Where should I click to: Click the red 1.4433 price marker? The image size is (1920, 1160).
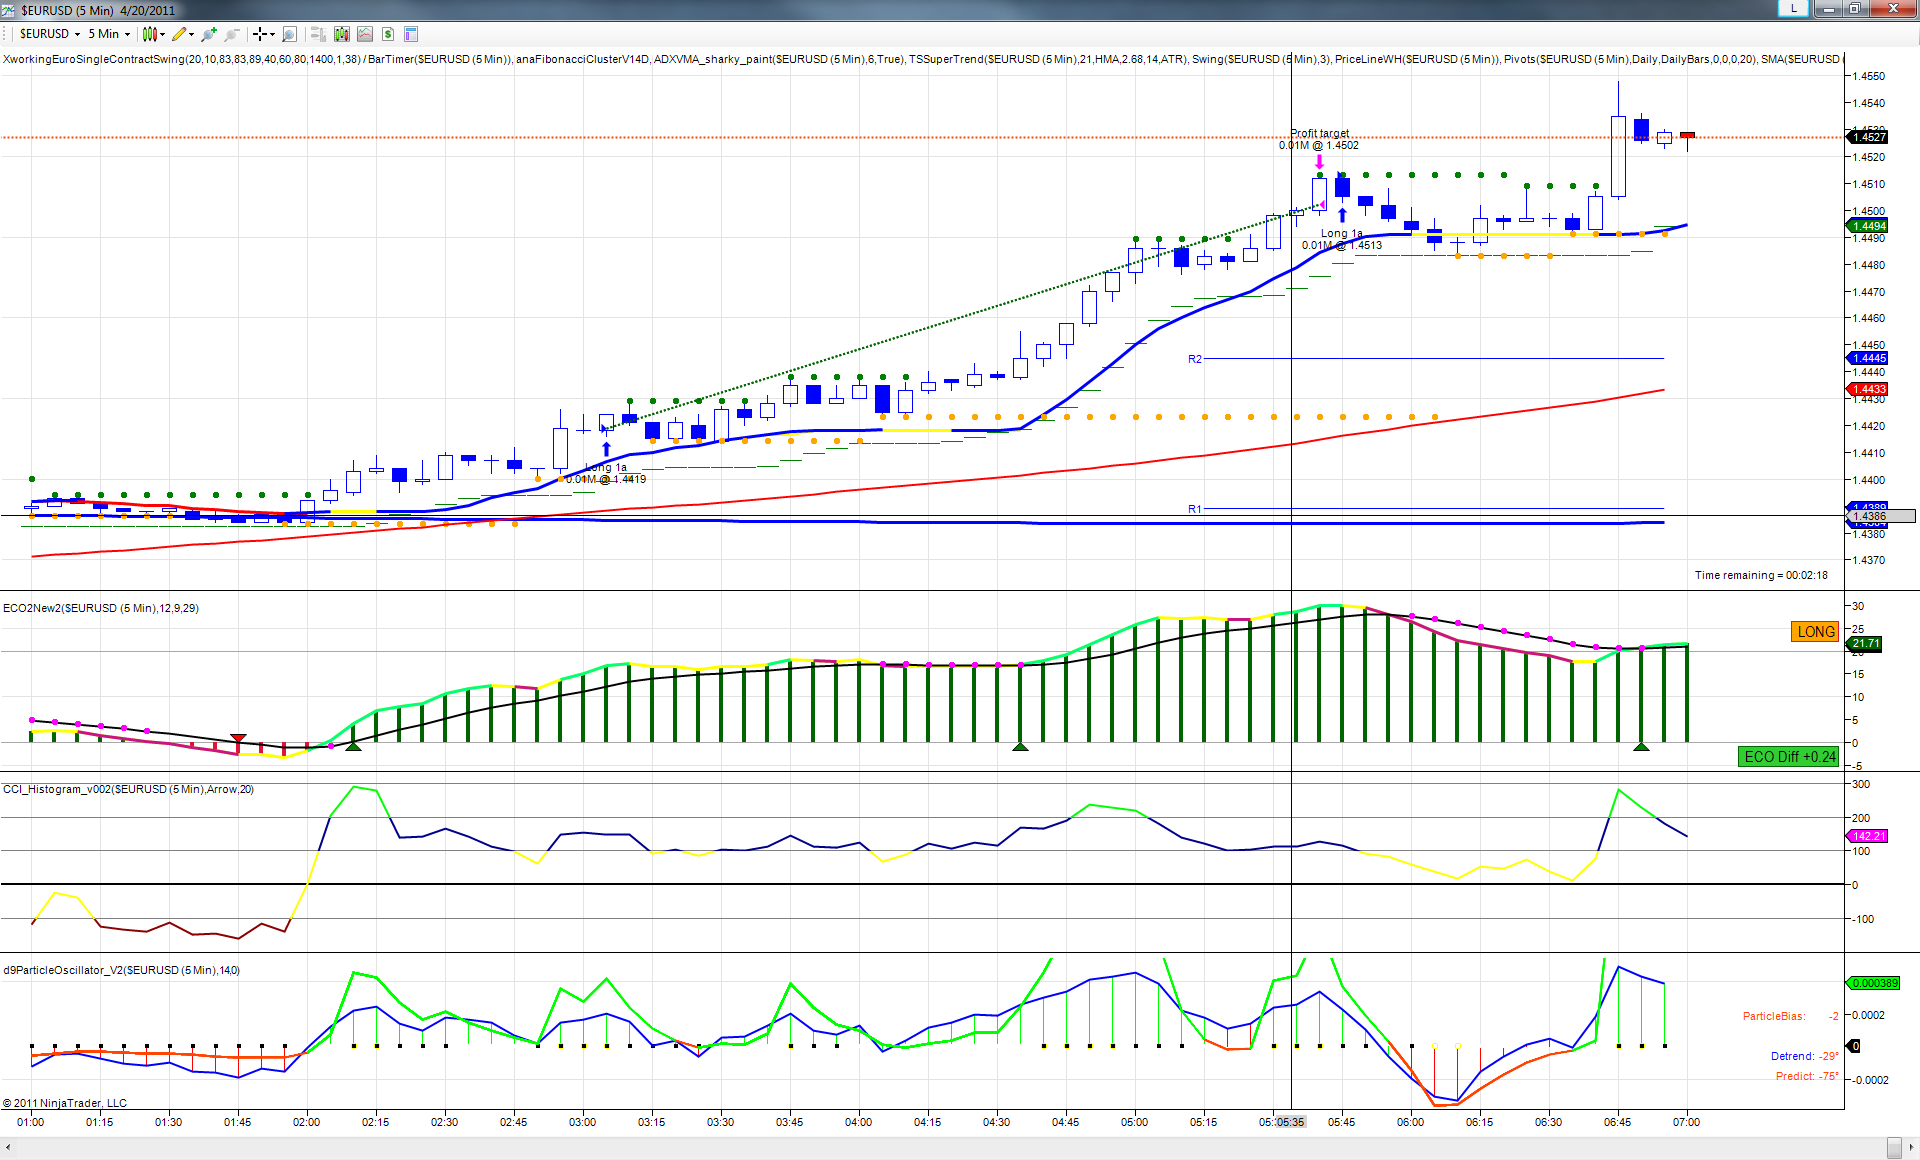click(x=1867, y=389)
